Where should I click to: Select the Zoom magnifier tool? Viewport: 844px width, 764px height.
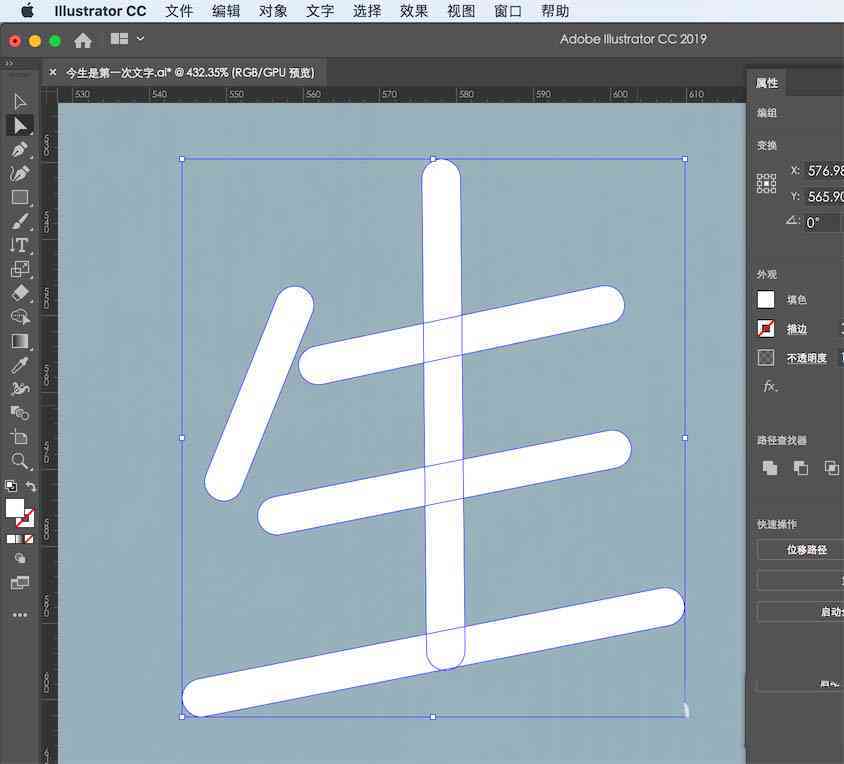19,461
